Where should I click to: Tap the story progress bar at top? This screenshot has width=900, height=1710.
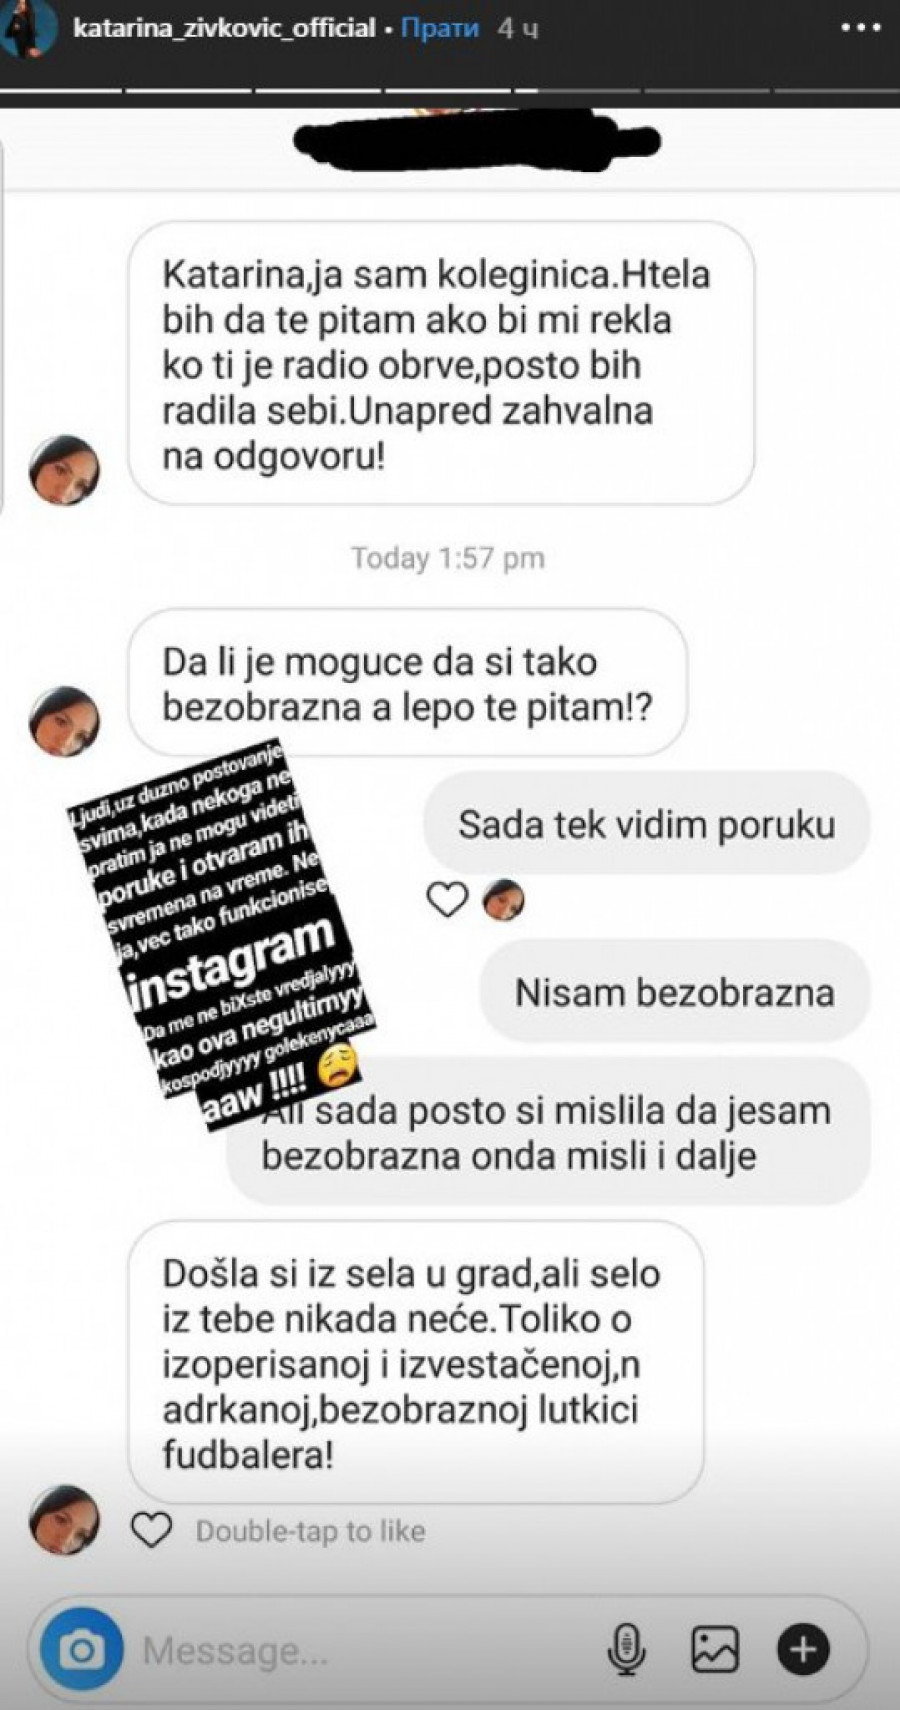[450, 93]
